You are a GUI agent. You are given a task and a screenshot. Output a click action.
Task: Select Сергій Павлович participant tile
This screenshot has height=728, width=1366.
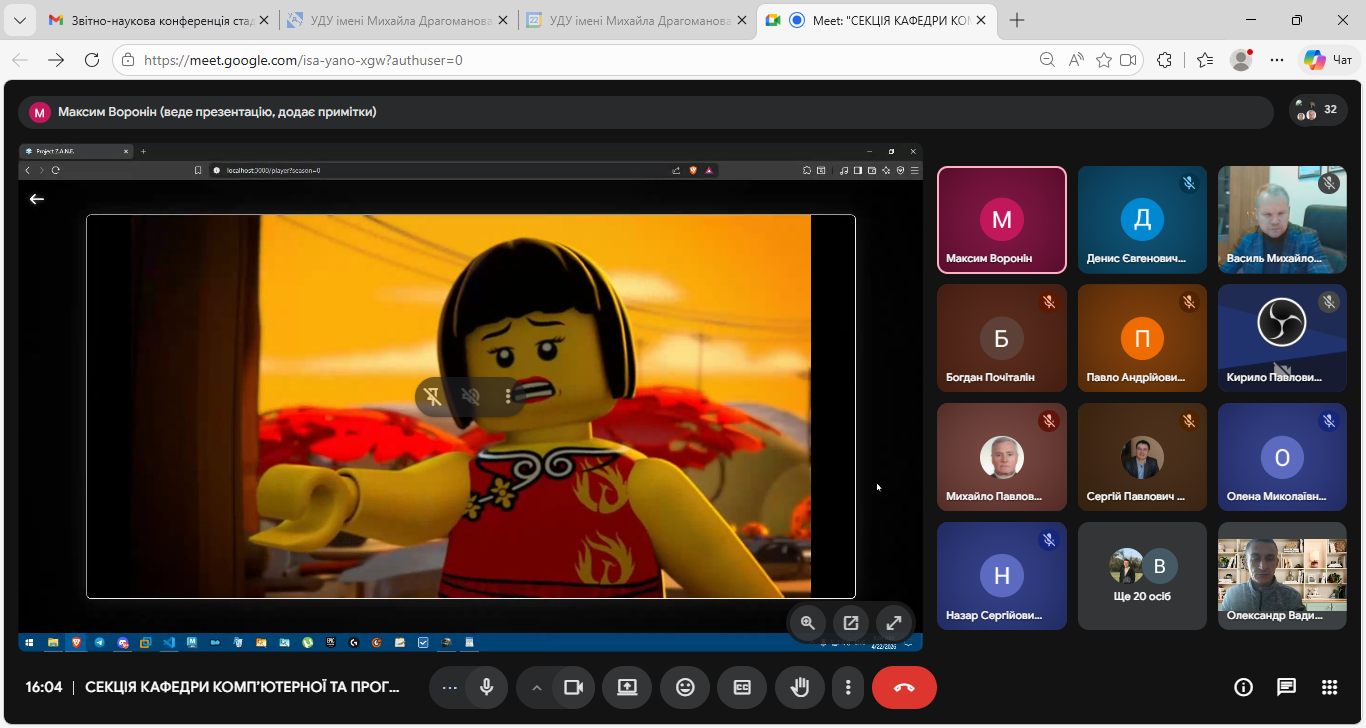click(1142, 457)
